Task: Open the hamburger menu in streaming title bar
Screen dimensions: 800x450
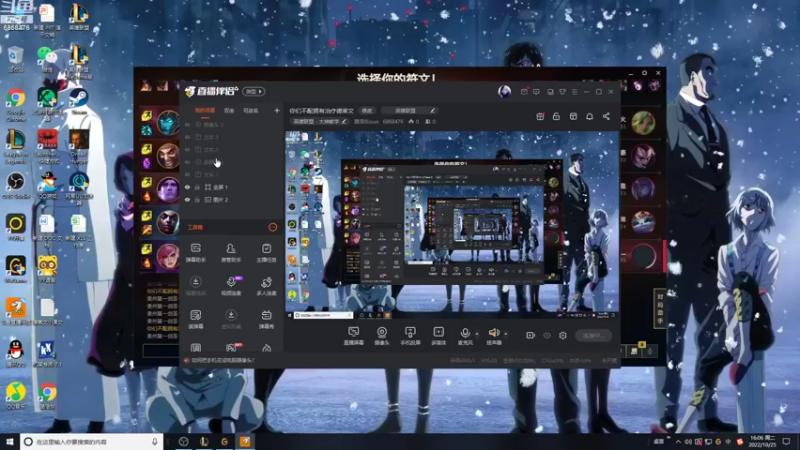Action: tap(574, 92)
